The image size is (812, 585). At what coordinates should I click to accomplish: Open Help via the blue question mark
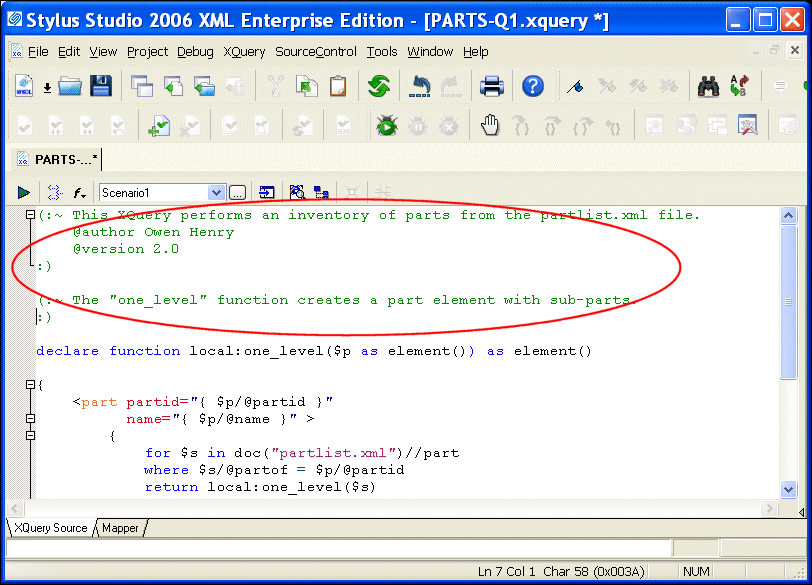click(x=533, y=86)
